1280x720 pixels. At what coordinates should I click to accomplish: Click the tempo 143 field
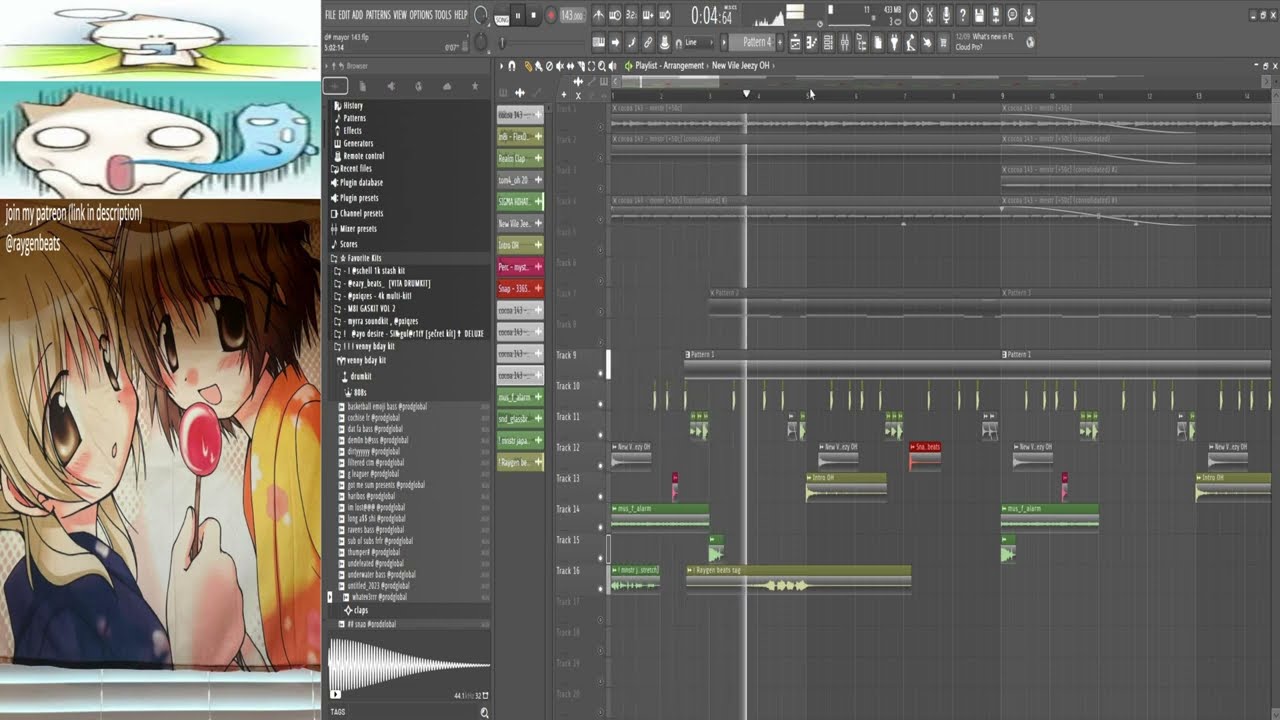click(573, 15)
